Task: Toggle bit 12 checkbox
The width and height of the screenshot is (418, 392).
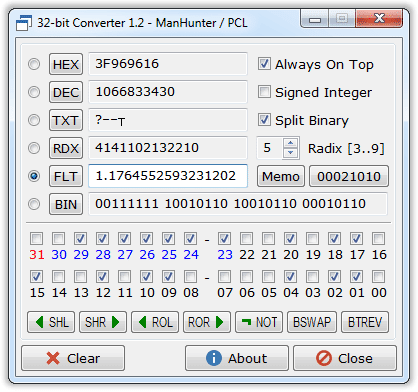Action: 103,277
